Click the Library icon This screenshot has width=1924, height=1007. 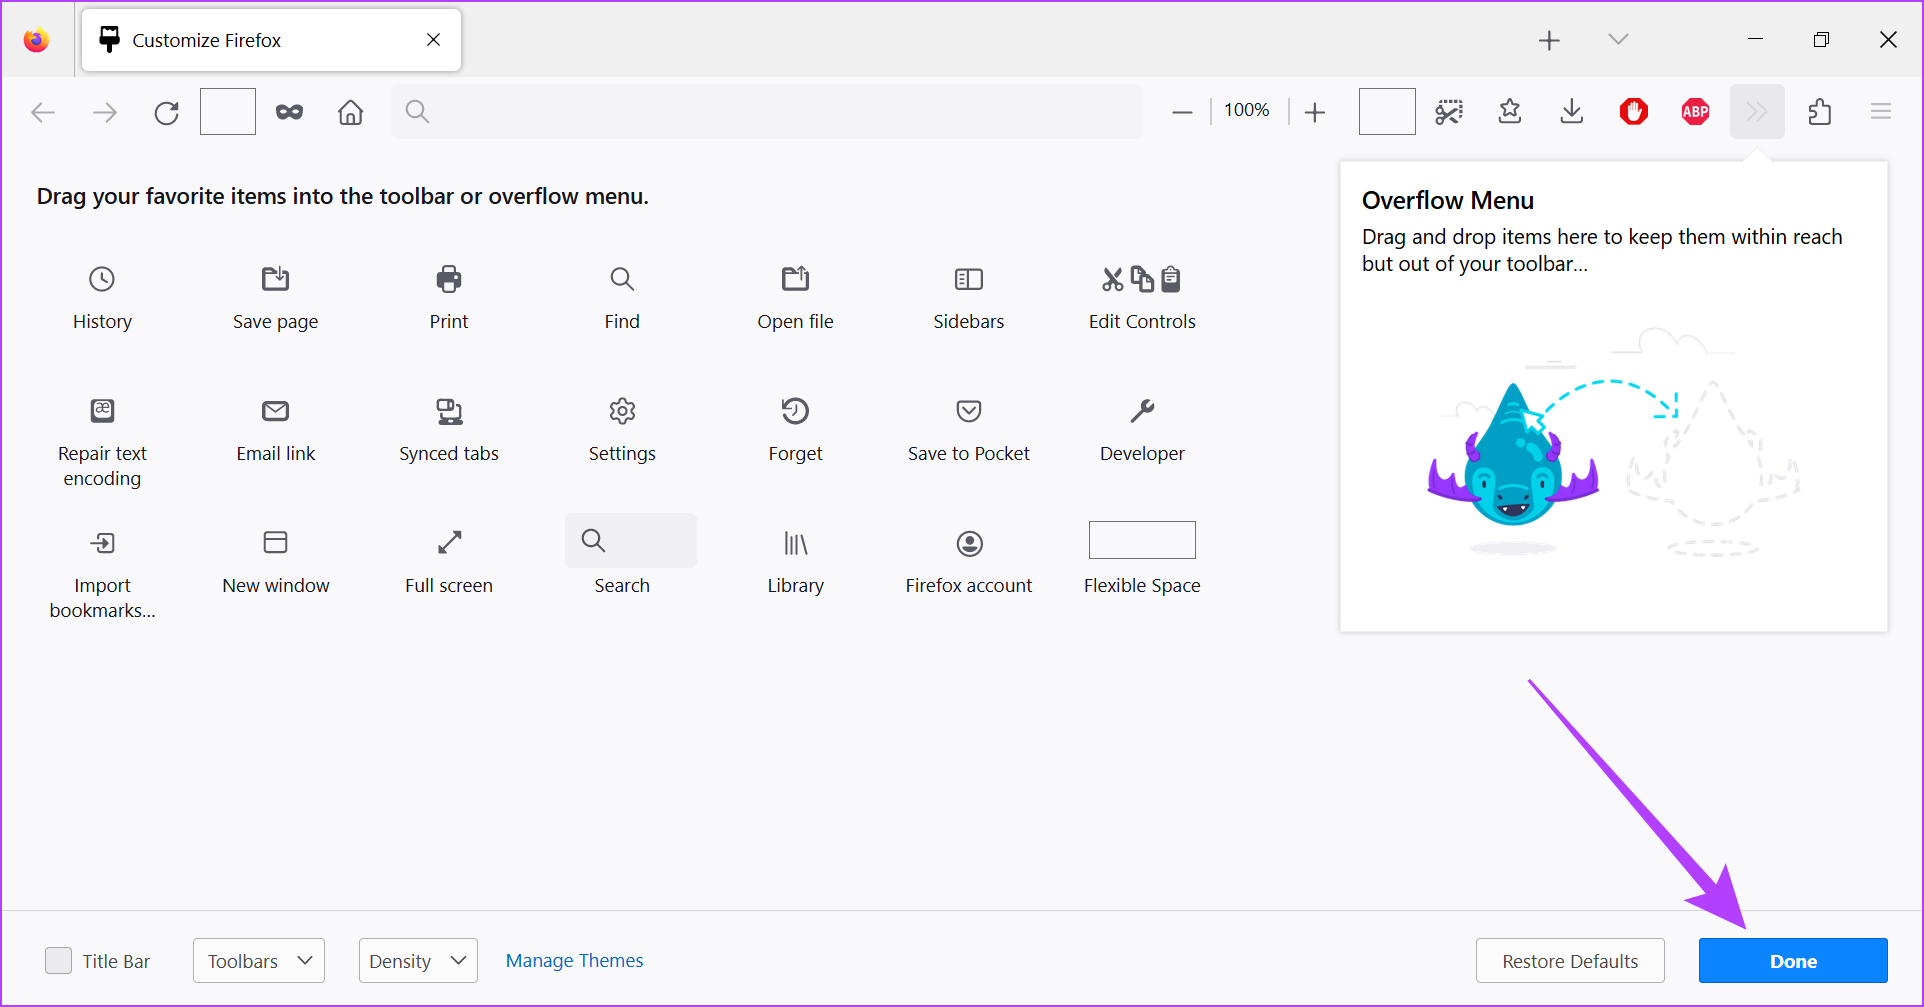point(795,543)
